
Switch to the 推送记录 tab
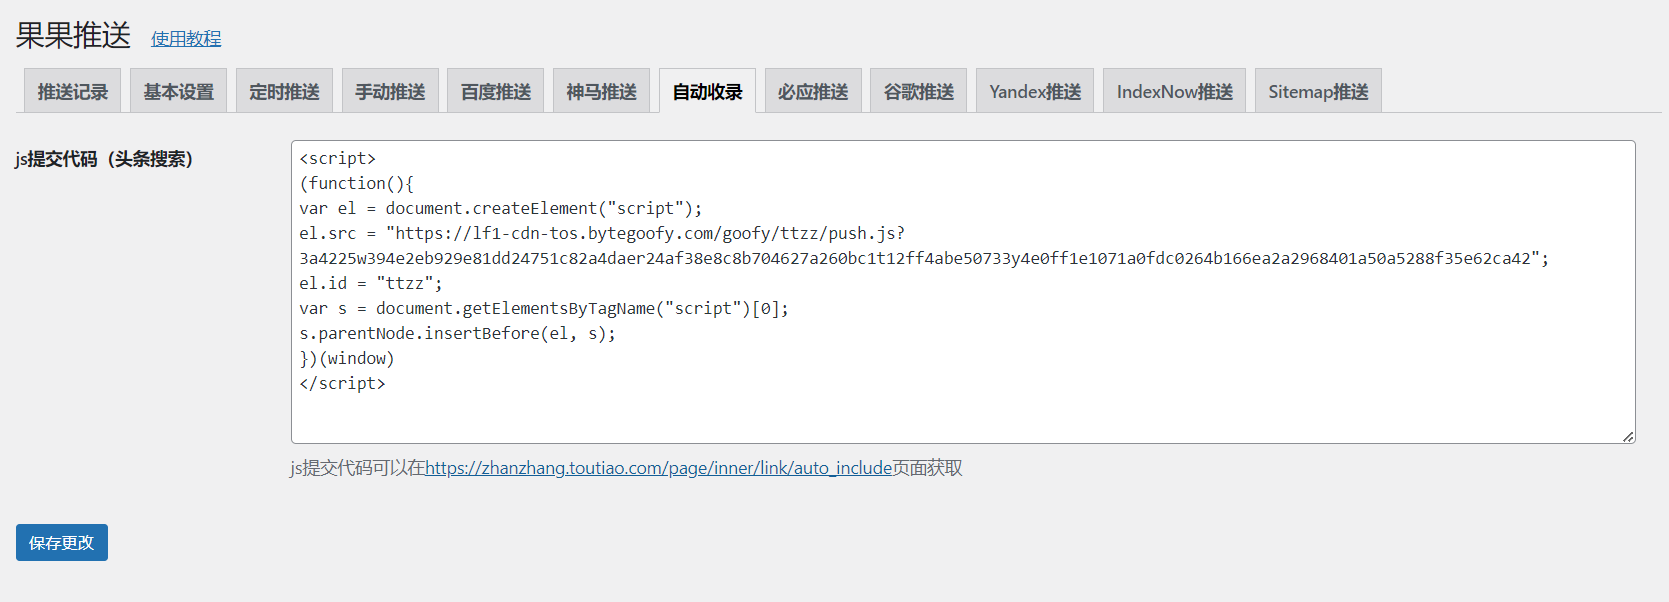[72, 91]
